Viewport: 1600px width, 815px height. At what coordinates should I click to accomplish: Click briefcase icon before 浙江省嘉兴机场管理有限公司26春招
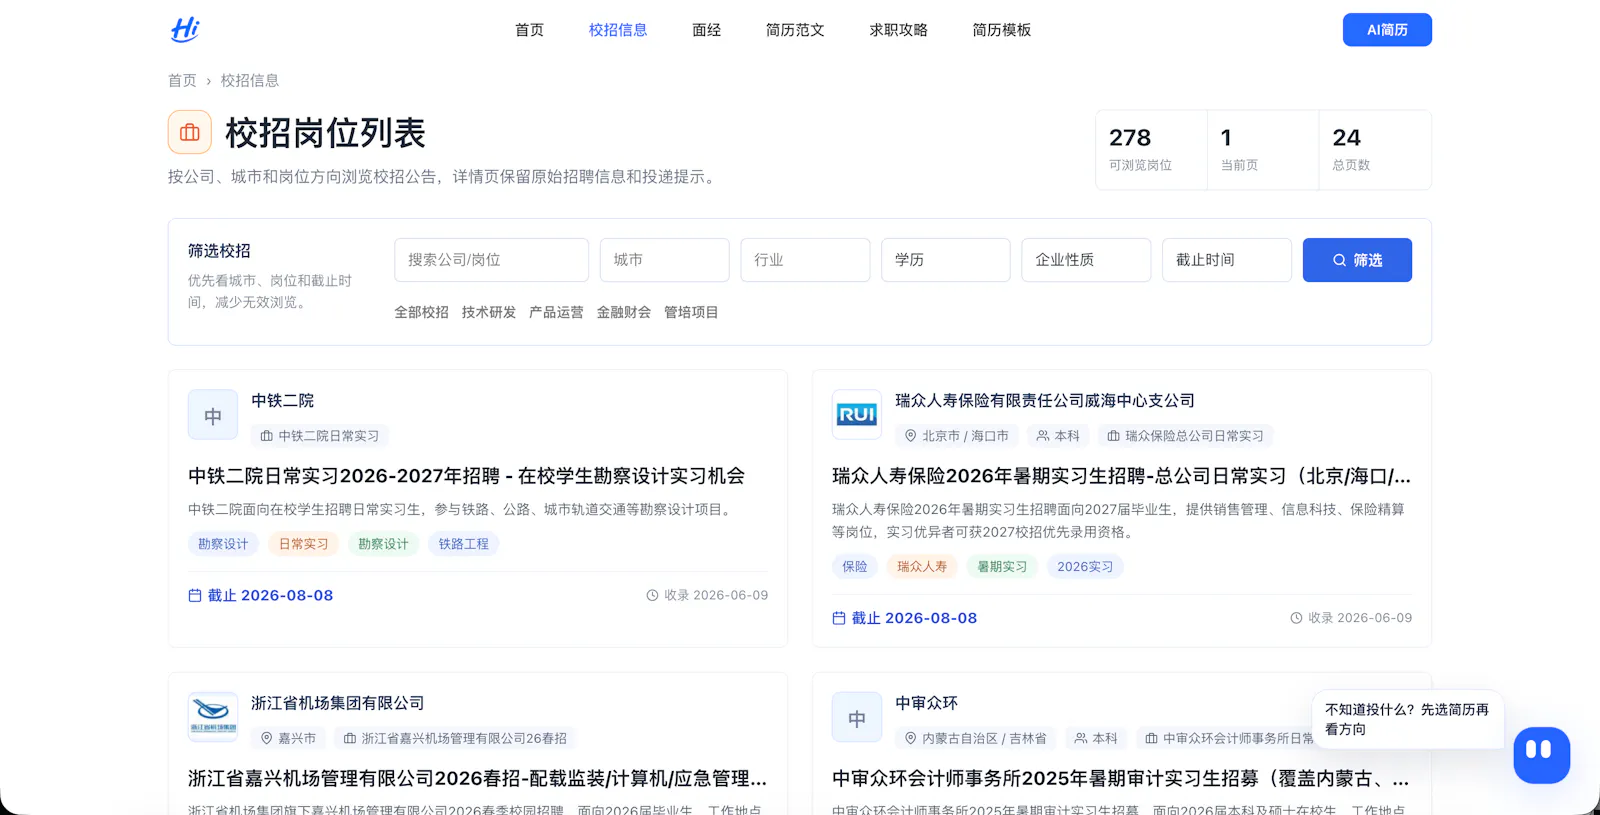point(349,738)
